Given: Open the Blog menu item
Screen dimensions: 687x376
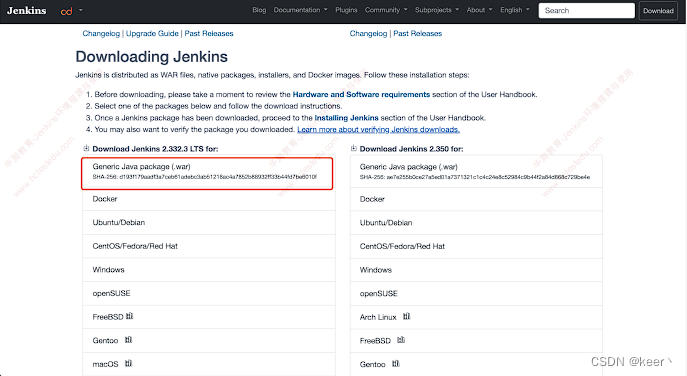Looking at the screenshot, I should pos(259,10).
